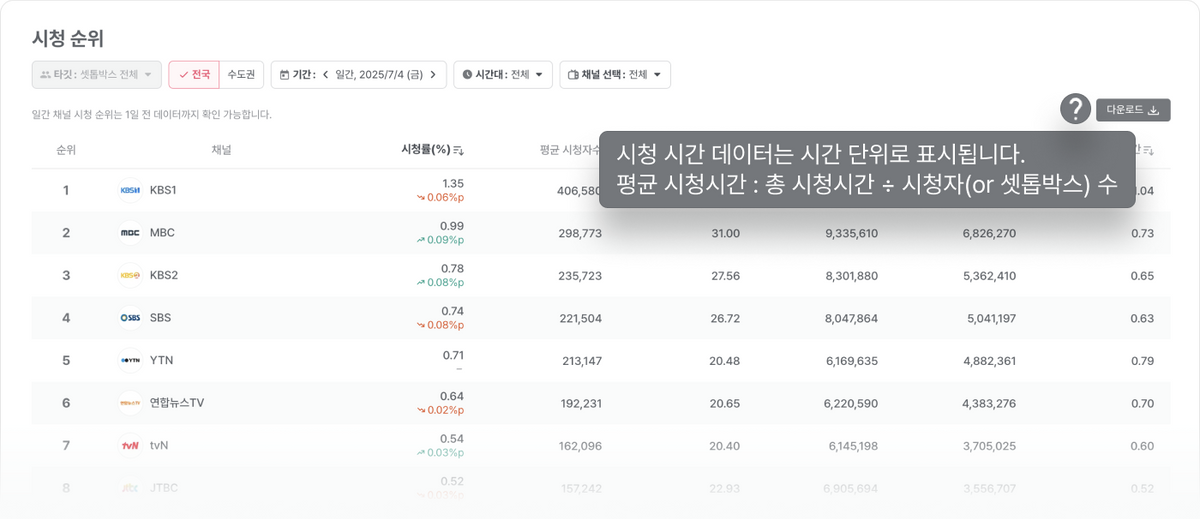Click tvN rating value 0.54
Screen dimensions: 1200x519
click(452, 439)
